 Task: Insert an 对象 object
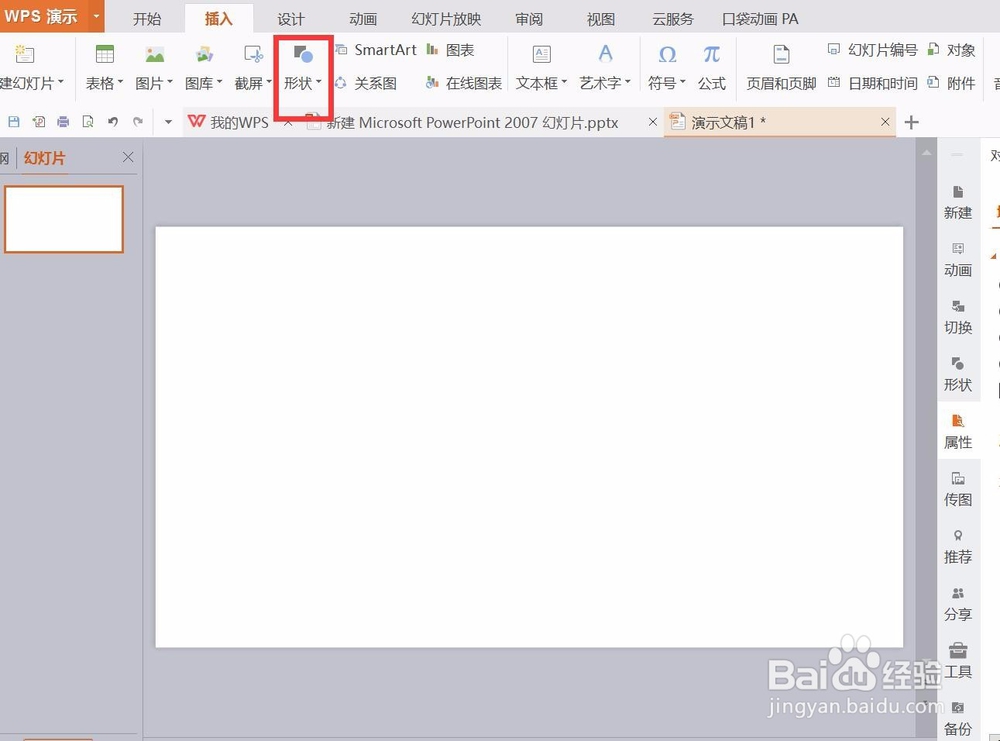(952, 50)
